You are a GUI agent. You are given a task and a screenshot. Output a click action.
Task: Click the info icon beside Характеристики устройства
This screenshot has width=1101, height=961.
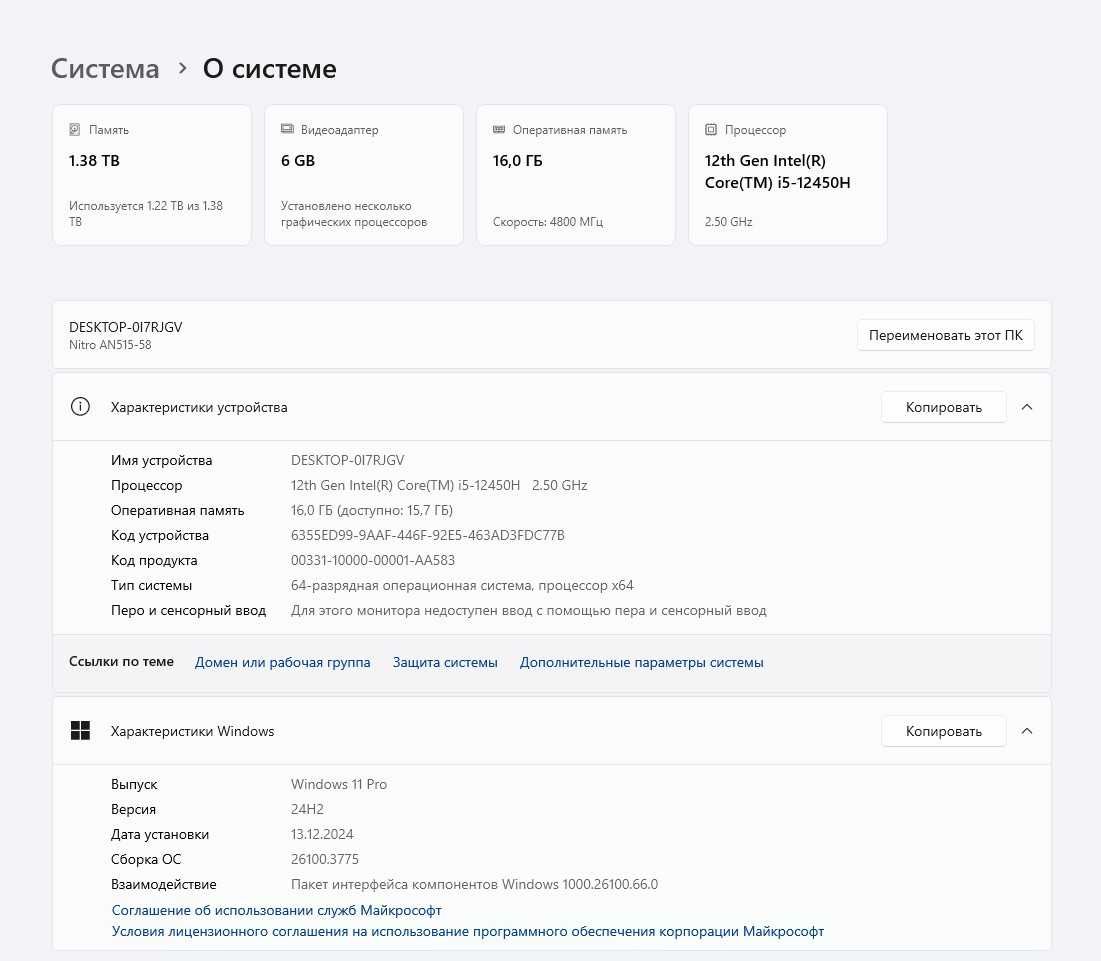80,406
